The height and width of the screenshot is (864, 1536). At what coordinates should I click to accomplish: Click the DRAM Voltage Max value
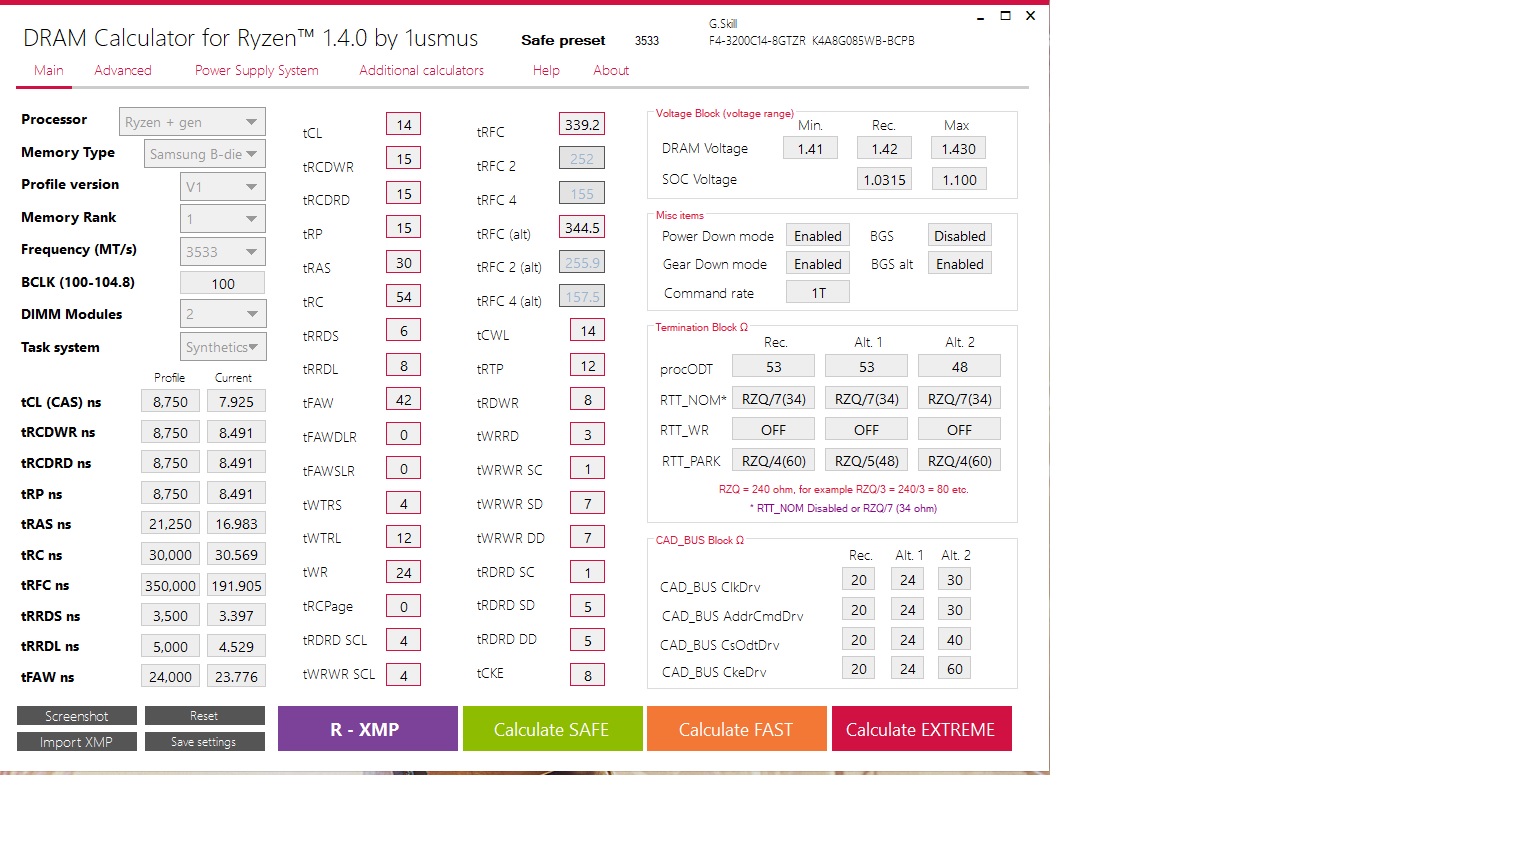pos(959,149)
